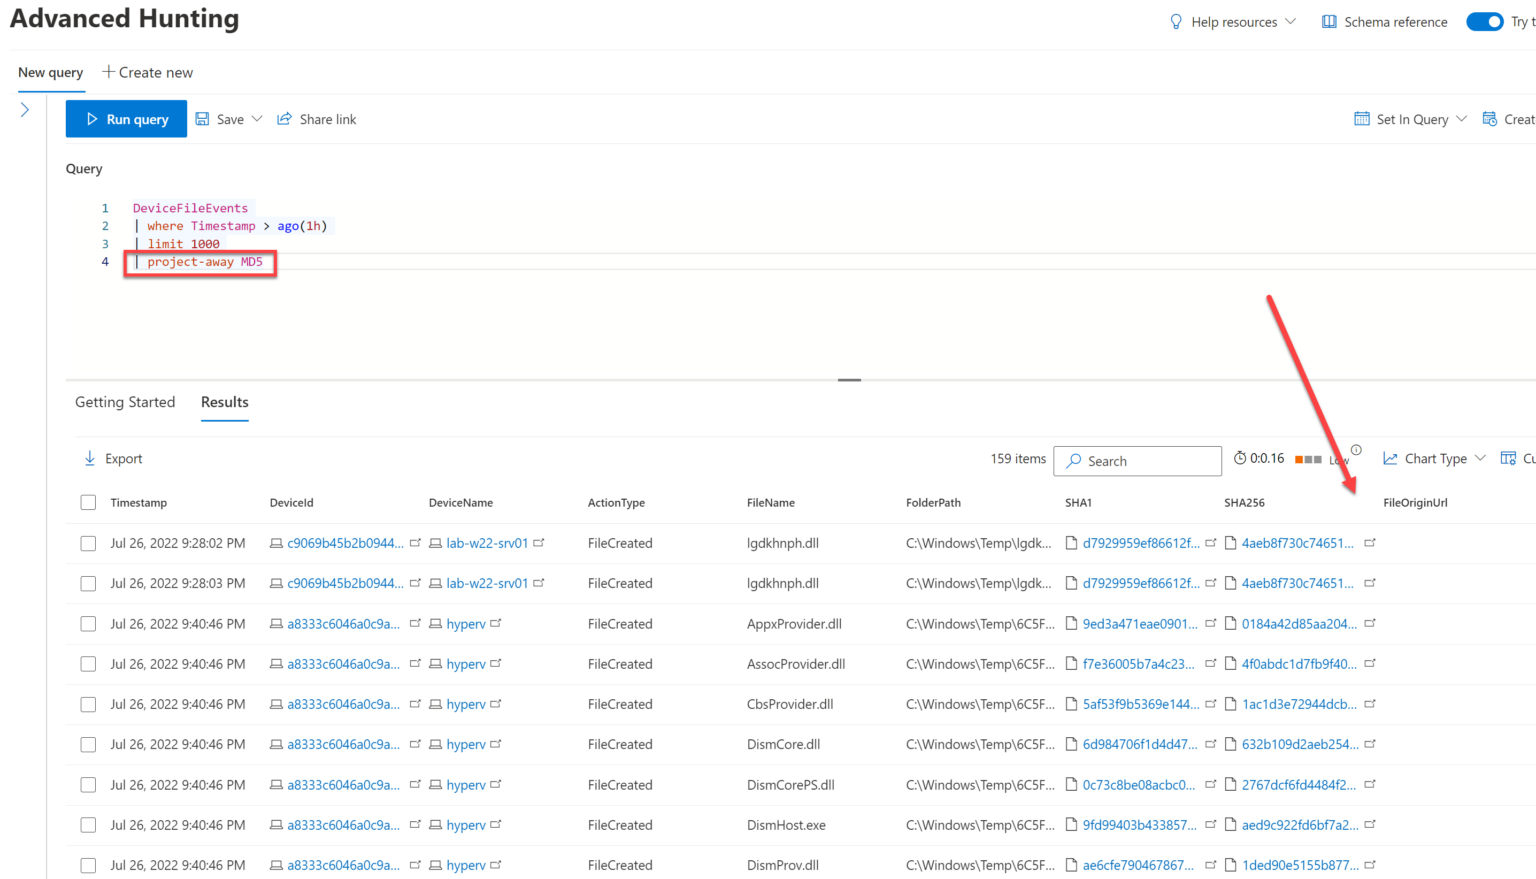Click the Schema reference book icon
Image resolution: width=1536 pixels, height=879 pixels.
tap(1329, 22)
